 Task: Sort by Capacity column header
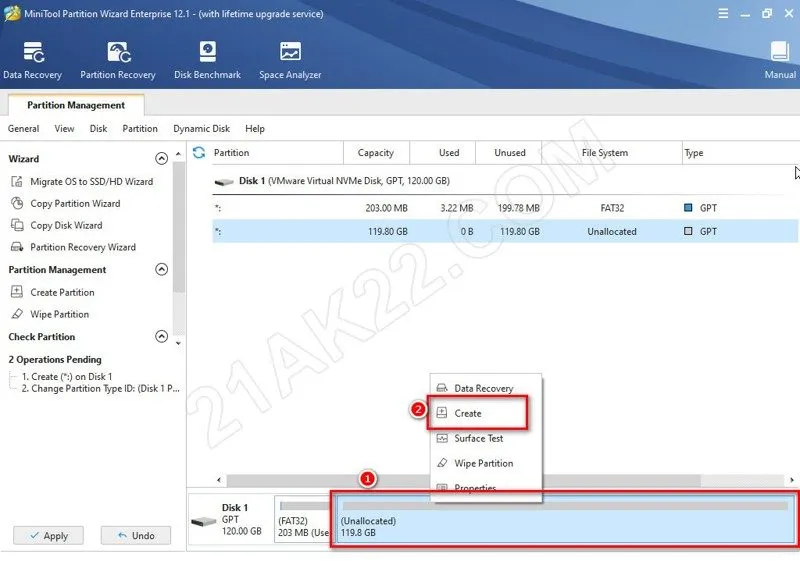(x=376, y=153)
